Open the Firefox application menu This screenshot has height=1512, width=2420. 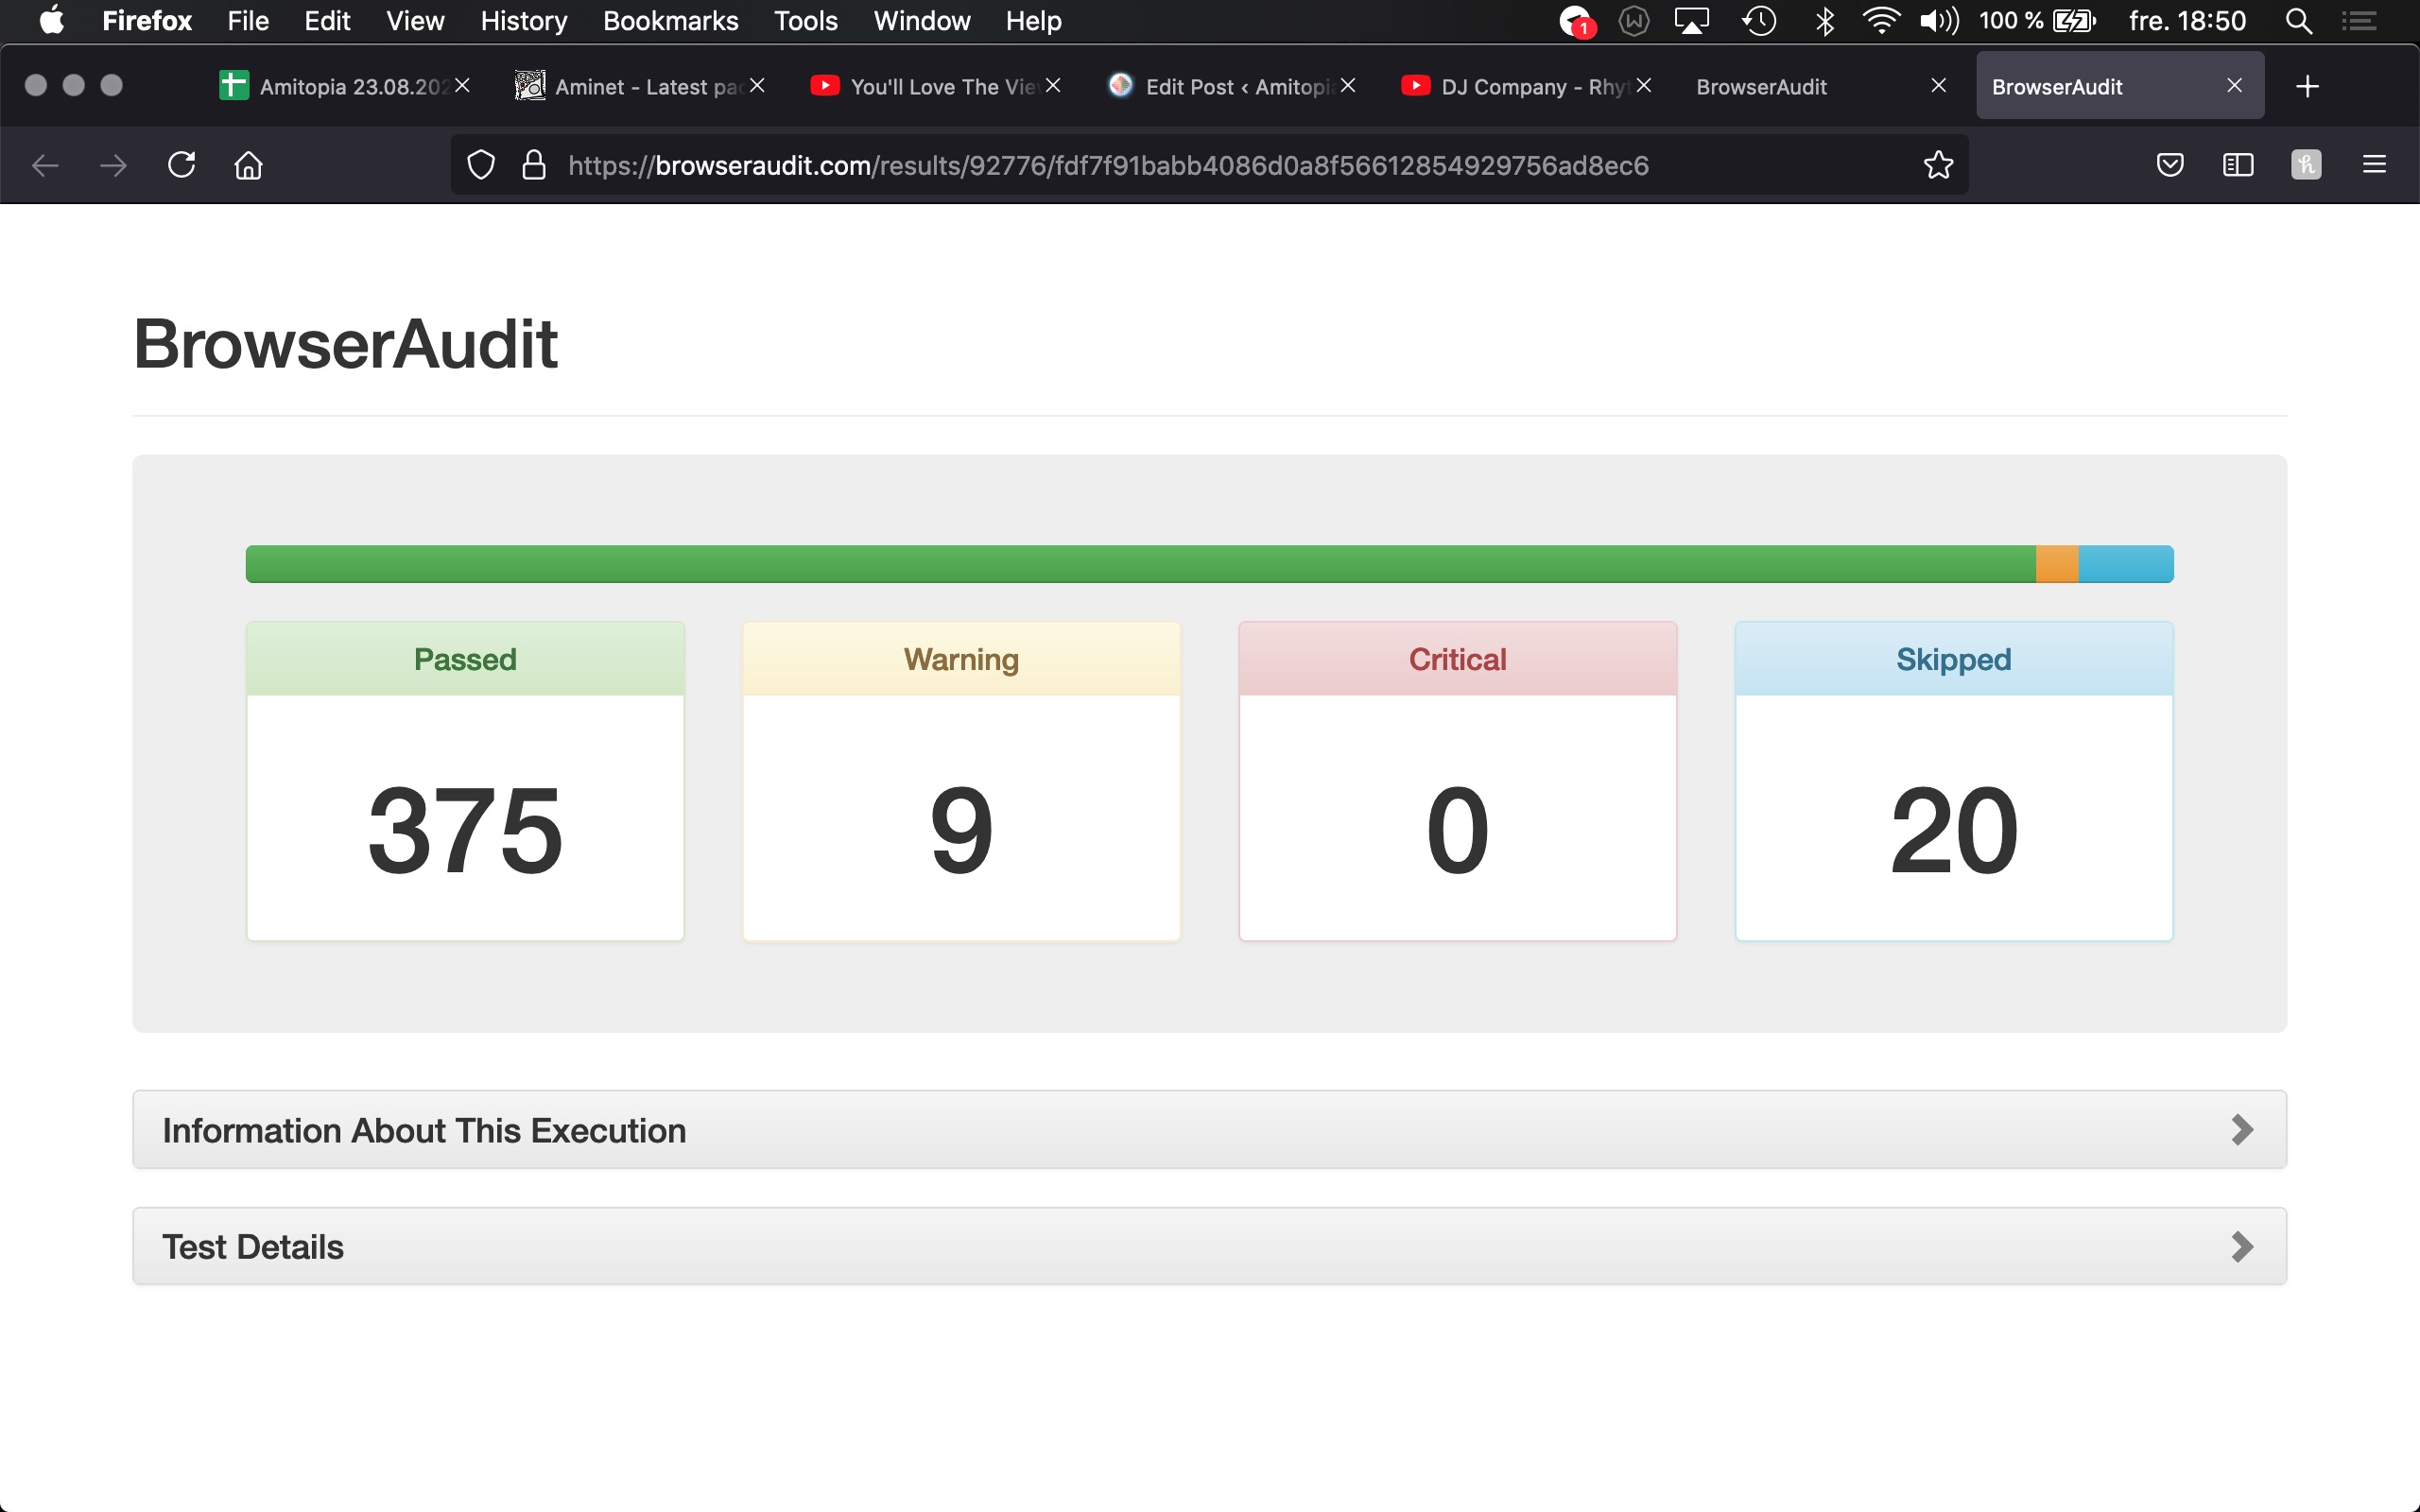(147, 21)
